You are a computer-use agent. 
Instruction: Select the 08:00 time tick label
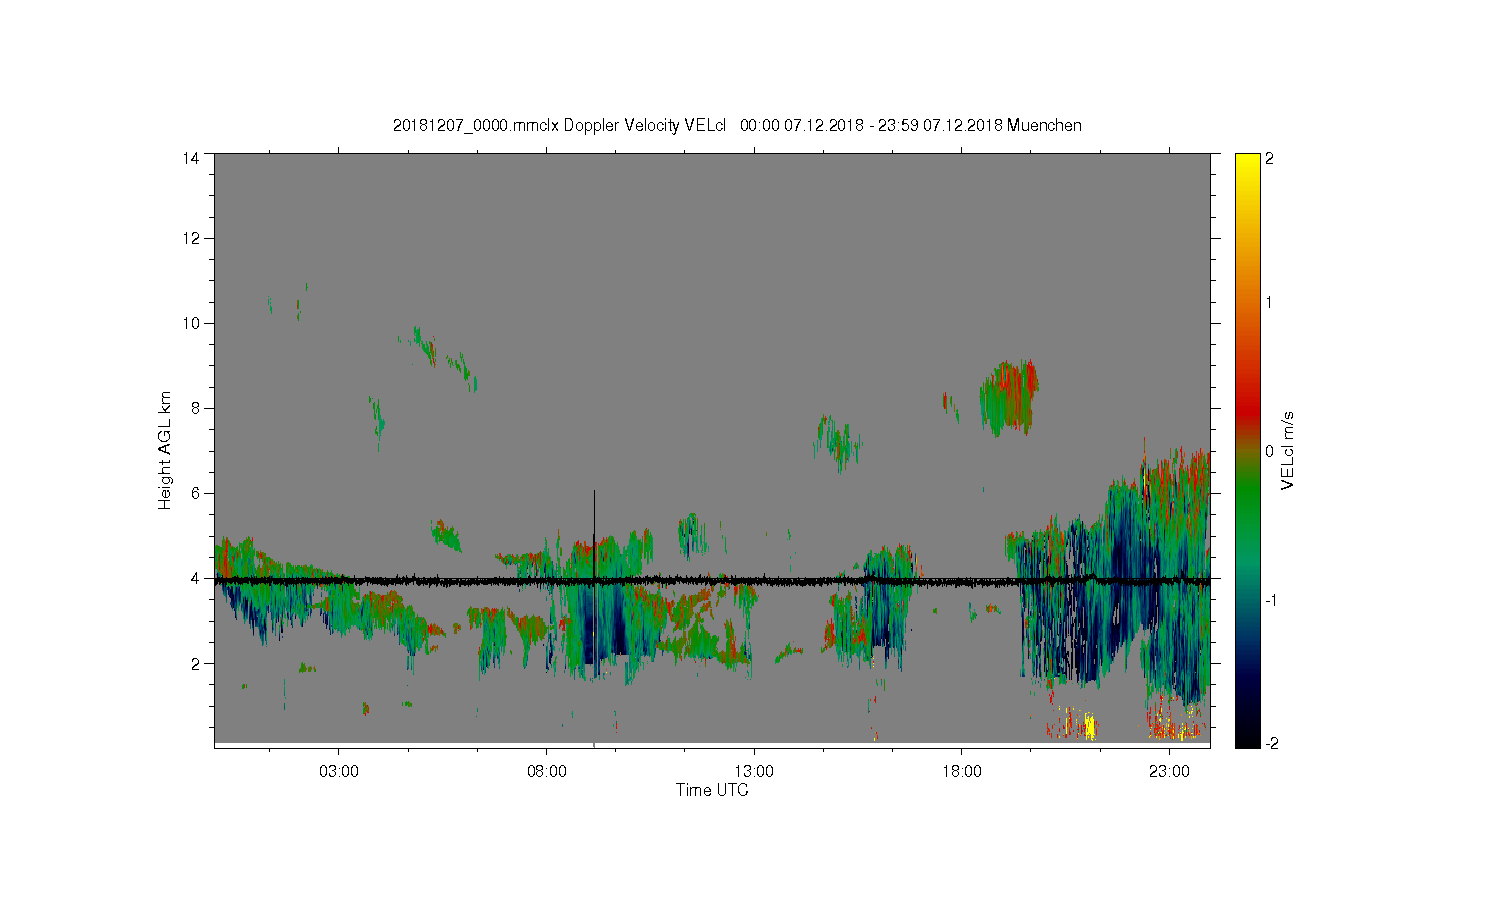point(547,772)
